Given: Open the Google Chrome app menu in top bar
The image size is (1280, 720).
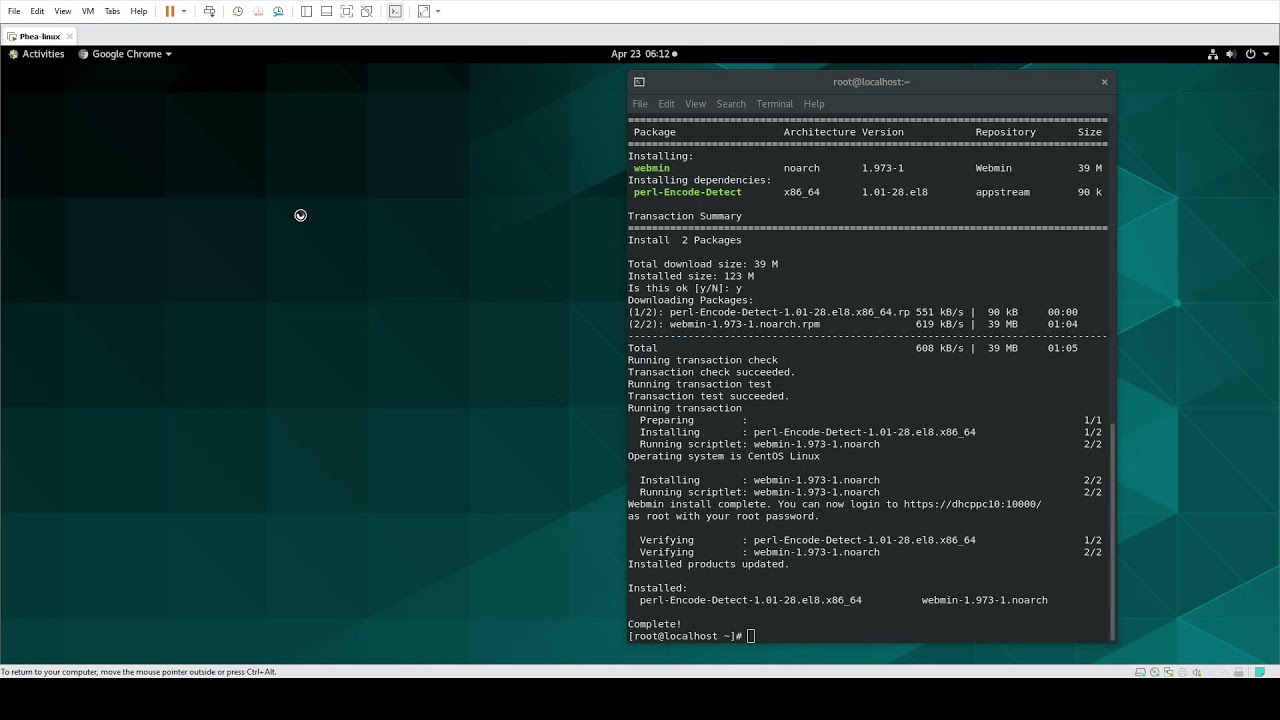Looking at the screenshot, I should click(125, 54).
